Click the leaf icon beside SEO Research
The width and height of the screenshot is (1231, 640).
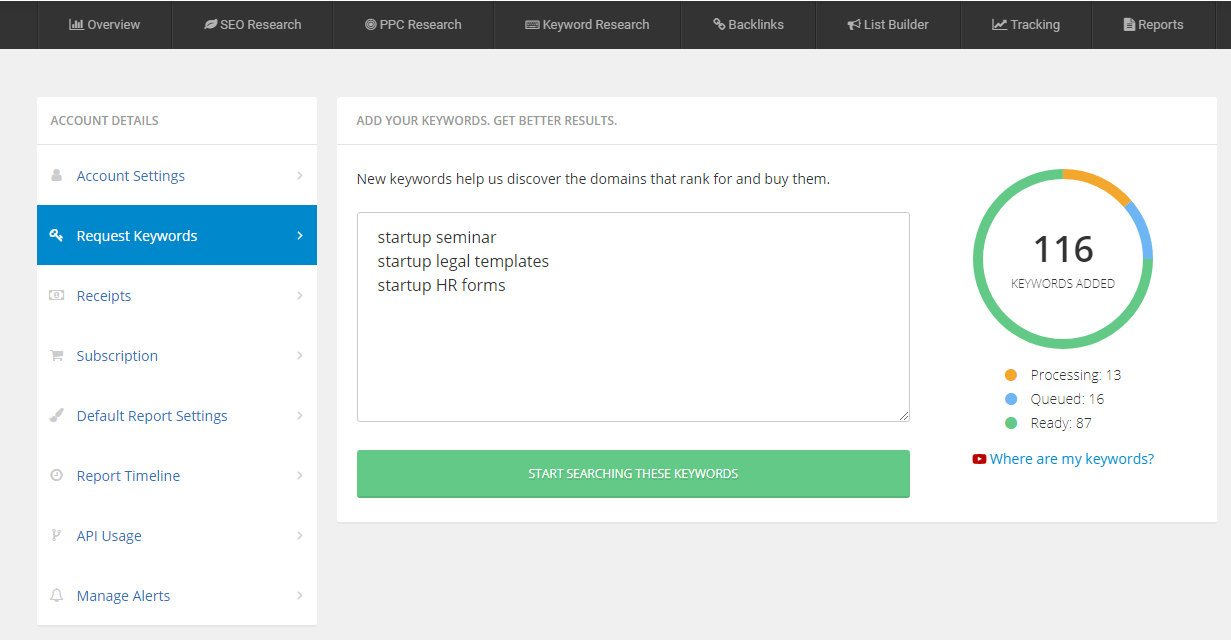(x=210, y=24)
